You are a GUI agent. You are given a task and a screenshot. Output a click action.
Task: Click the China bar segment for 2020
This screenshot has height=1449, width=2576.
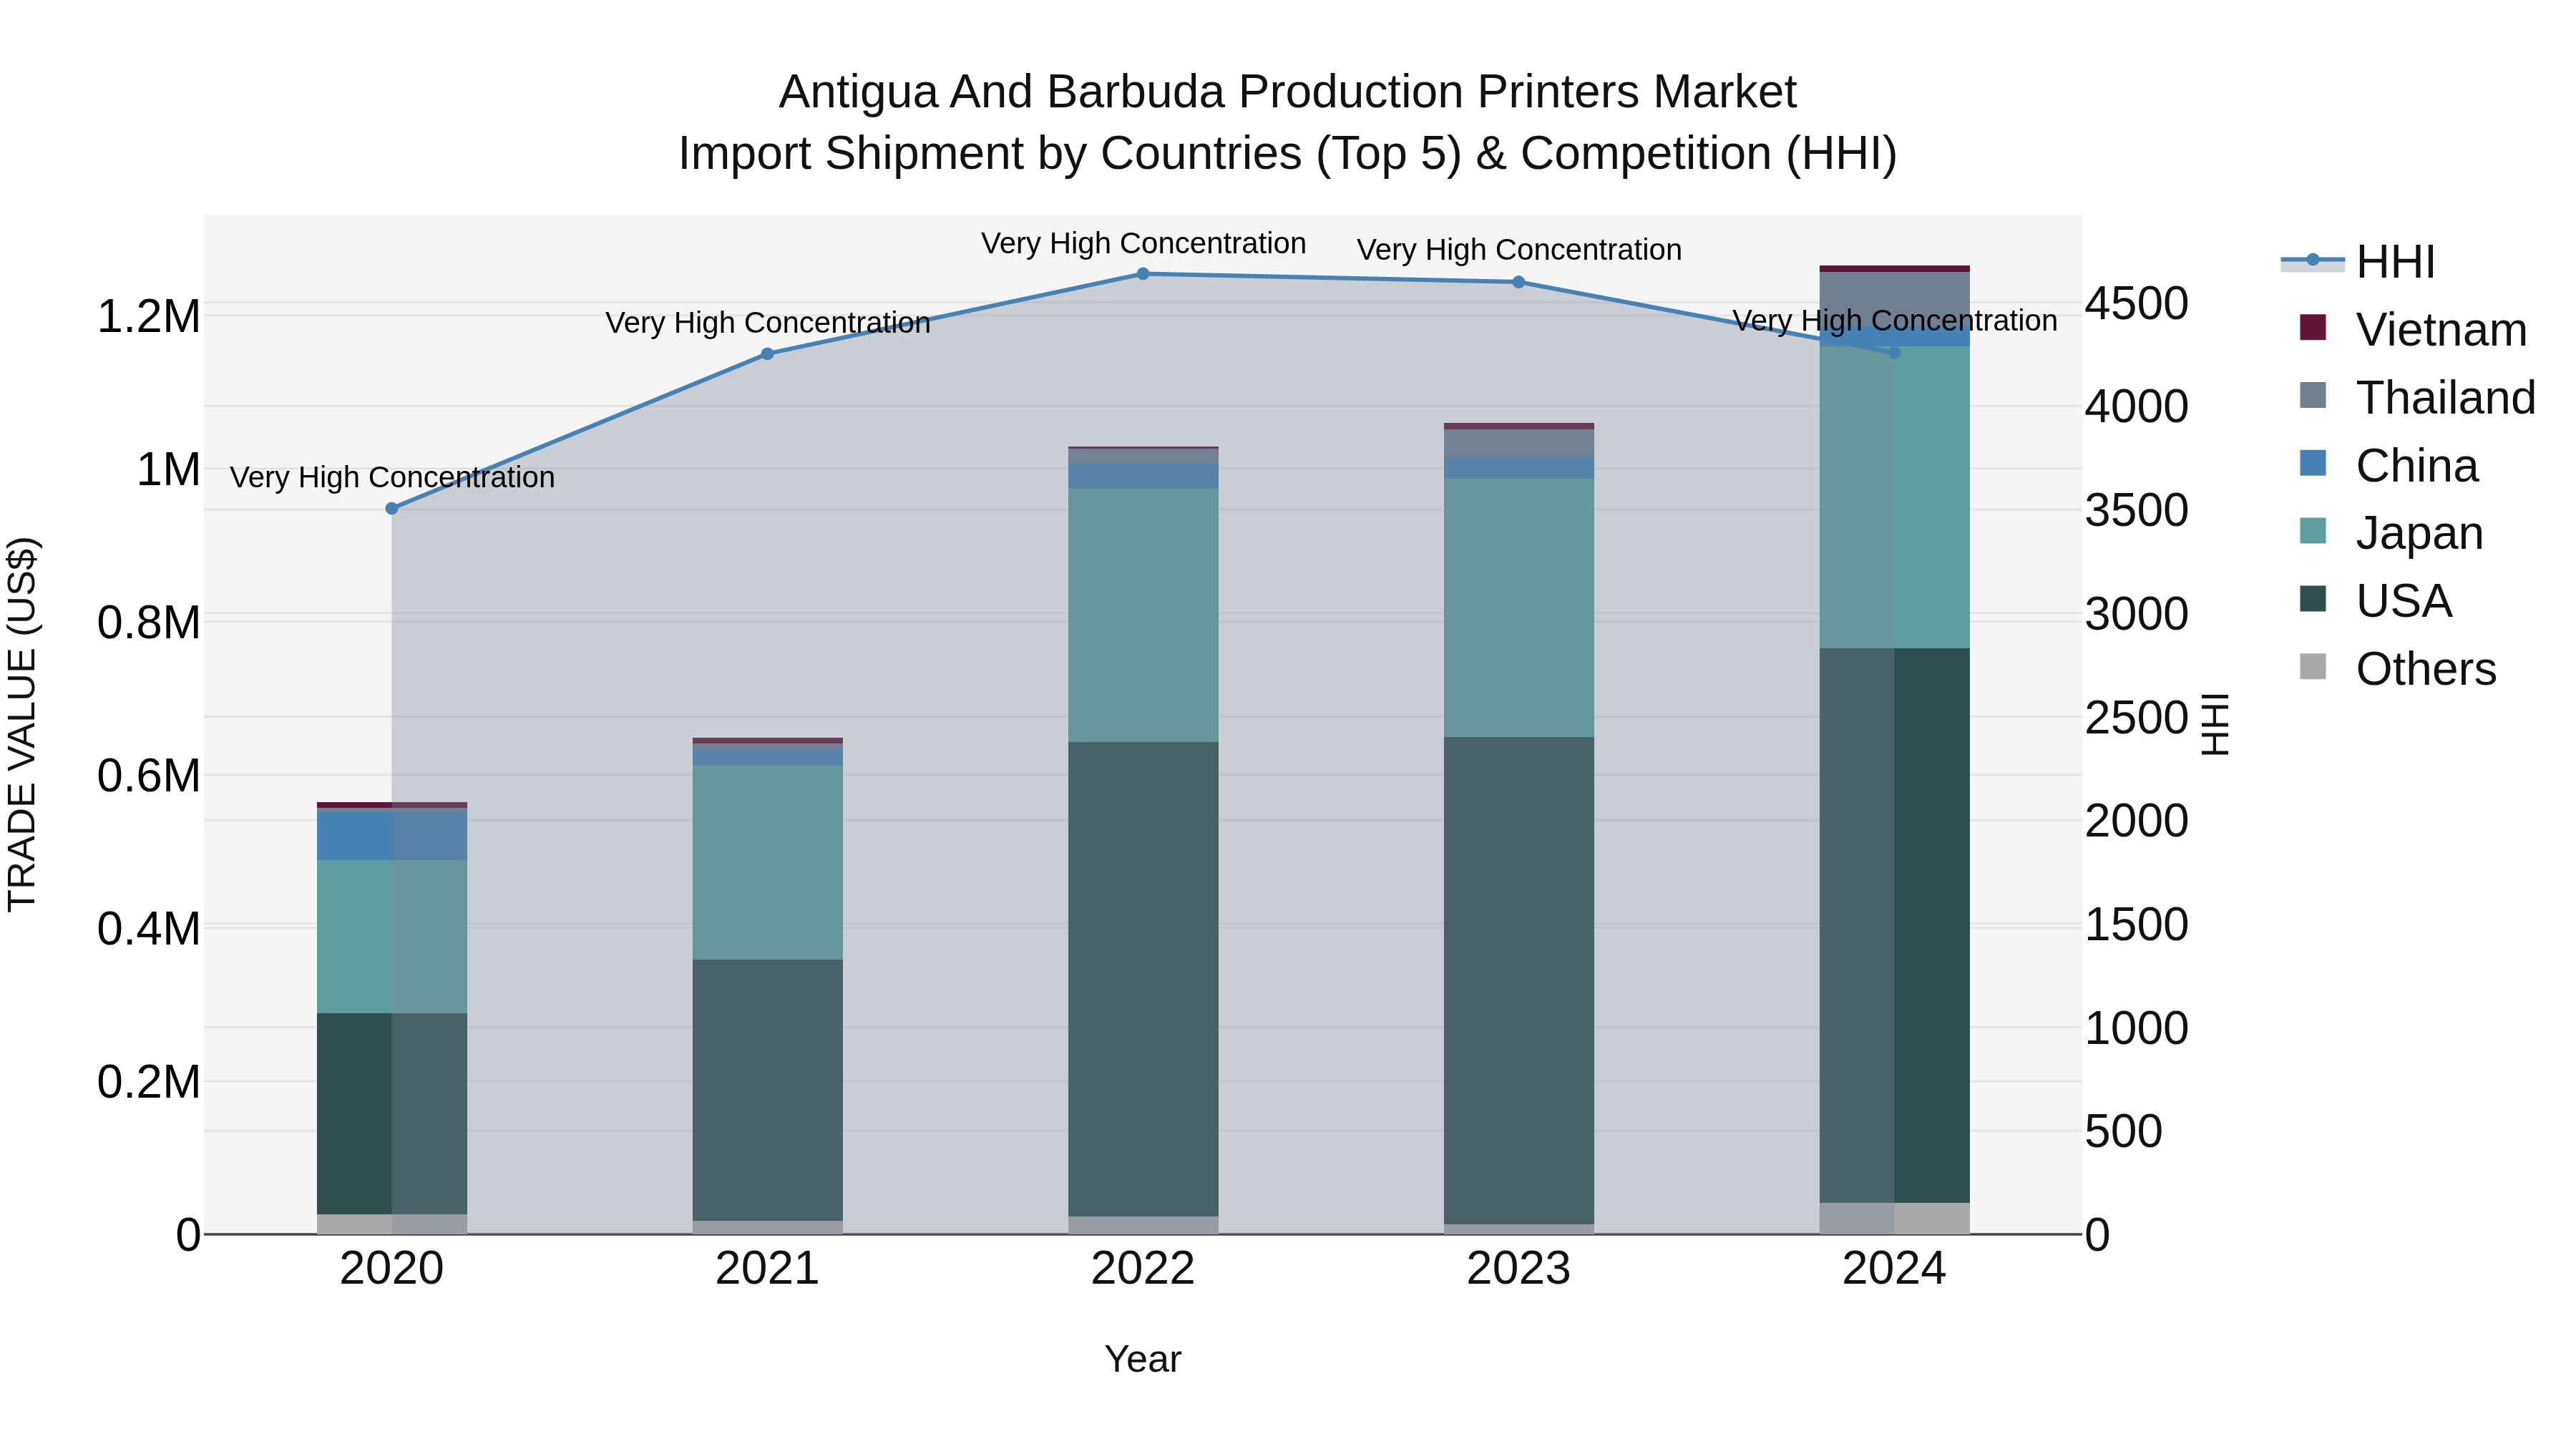(392, 835)
